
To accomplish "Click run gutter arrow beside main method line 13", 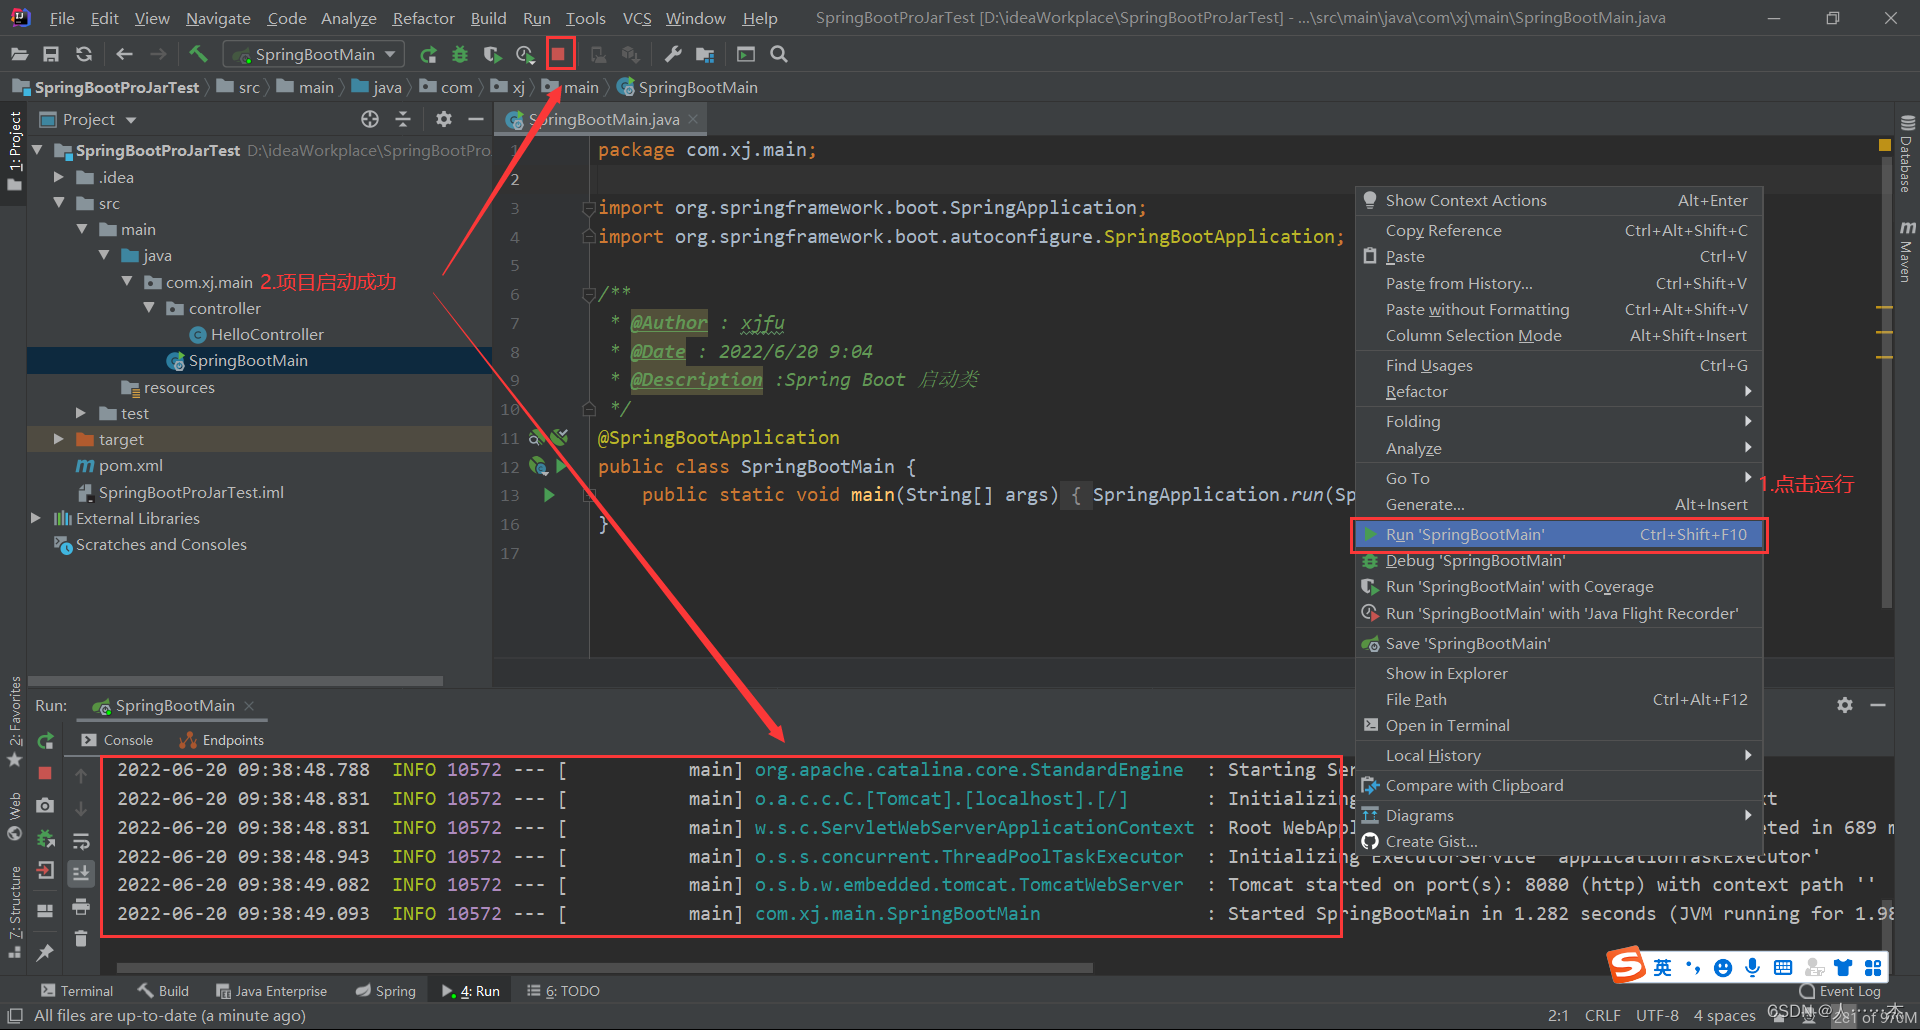I will click(549, 495).
